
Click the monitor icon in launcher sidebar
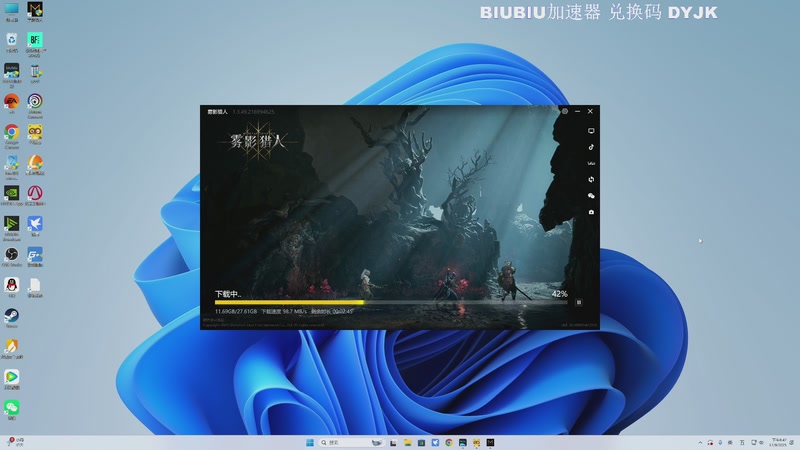tap(591, 131)
